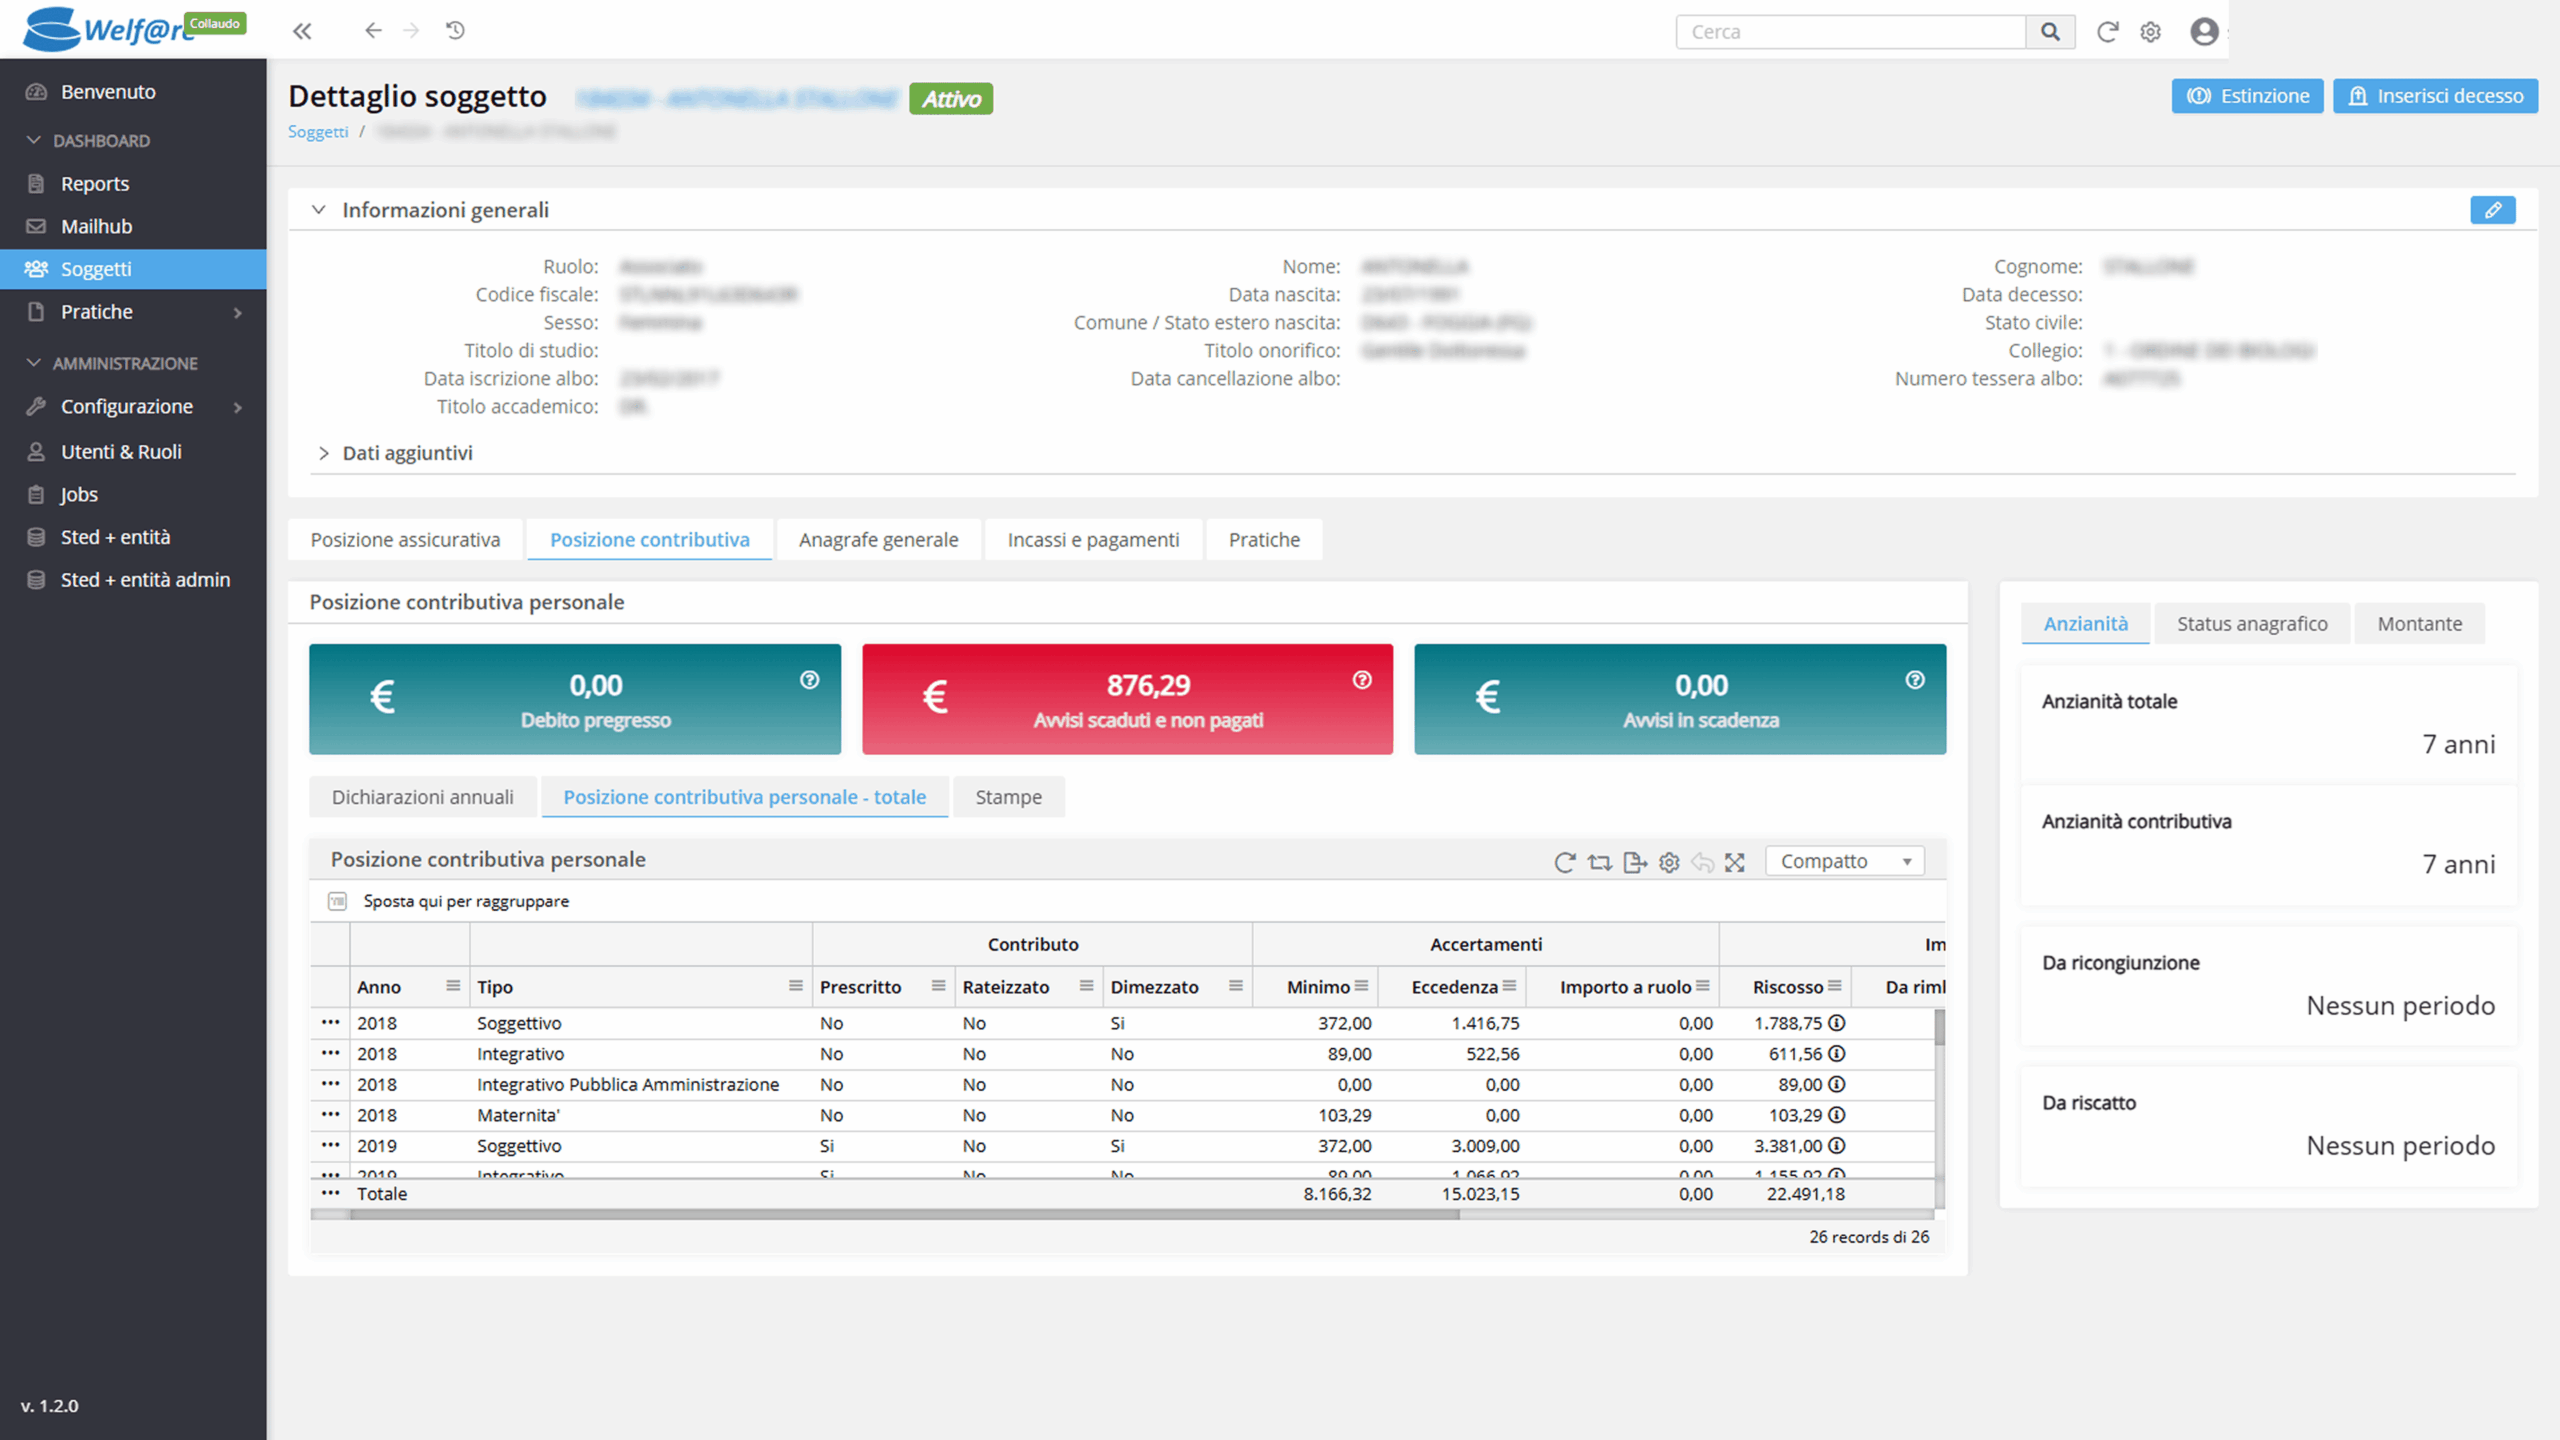Edit general information with pencil button
Image resolution: width=2560 pixels, height=1440 pixels.
2493,210
